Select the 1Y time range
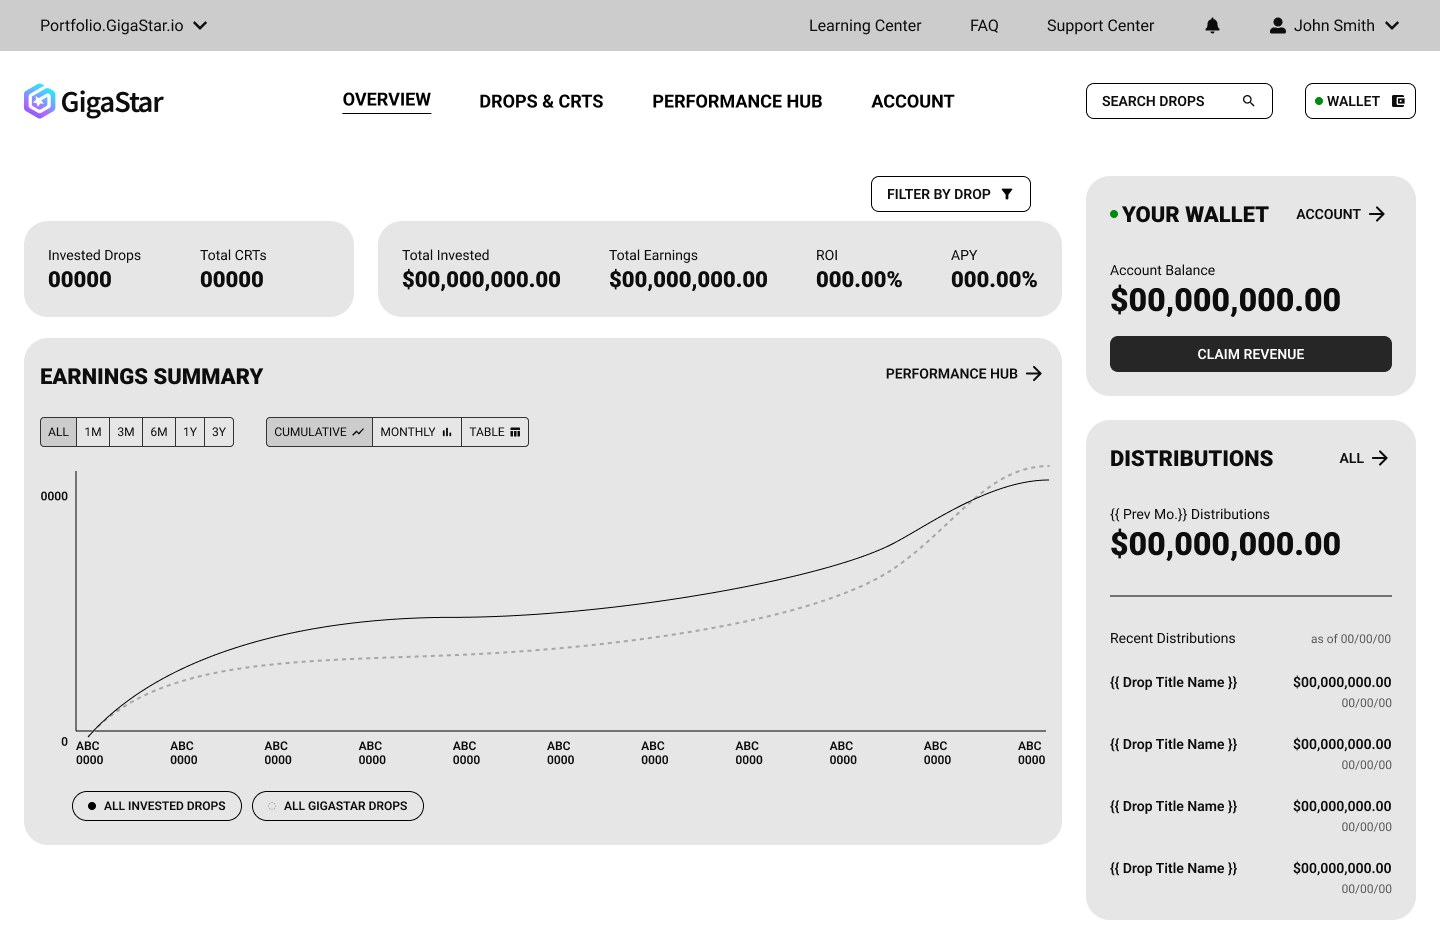This screenshot has height=950, width=1440. pos(190,432)
